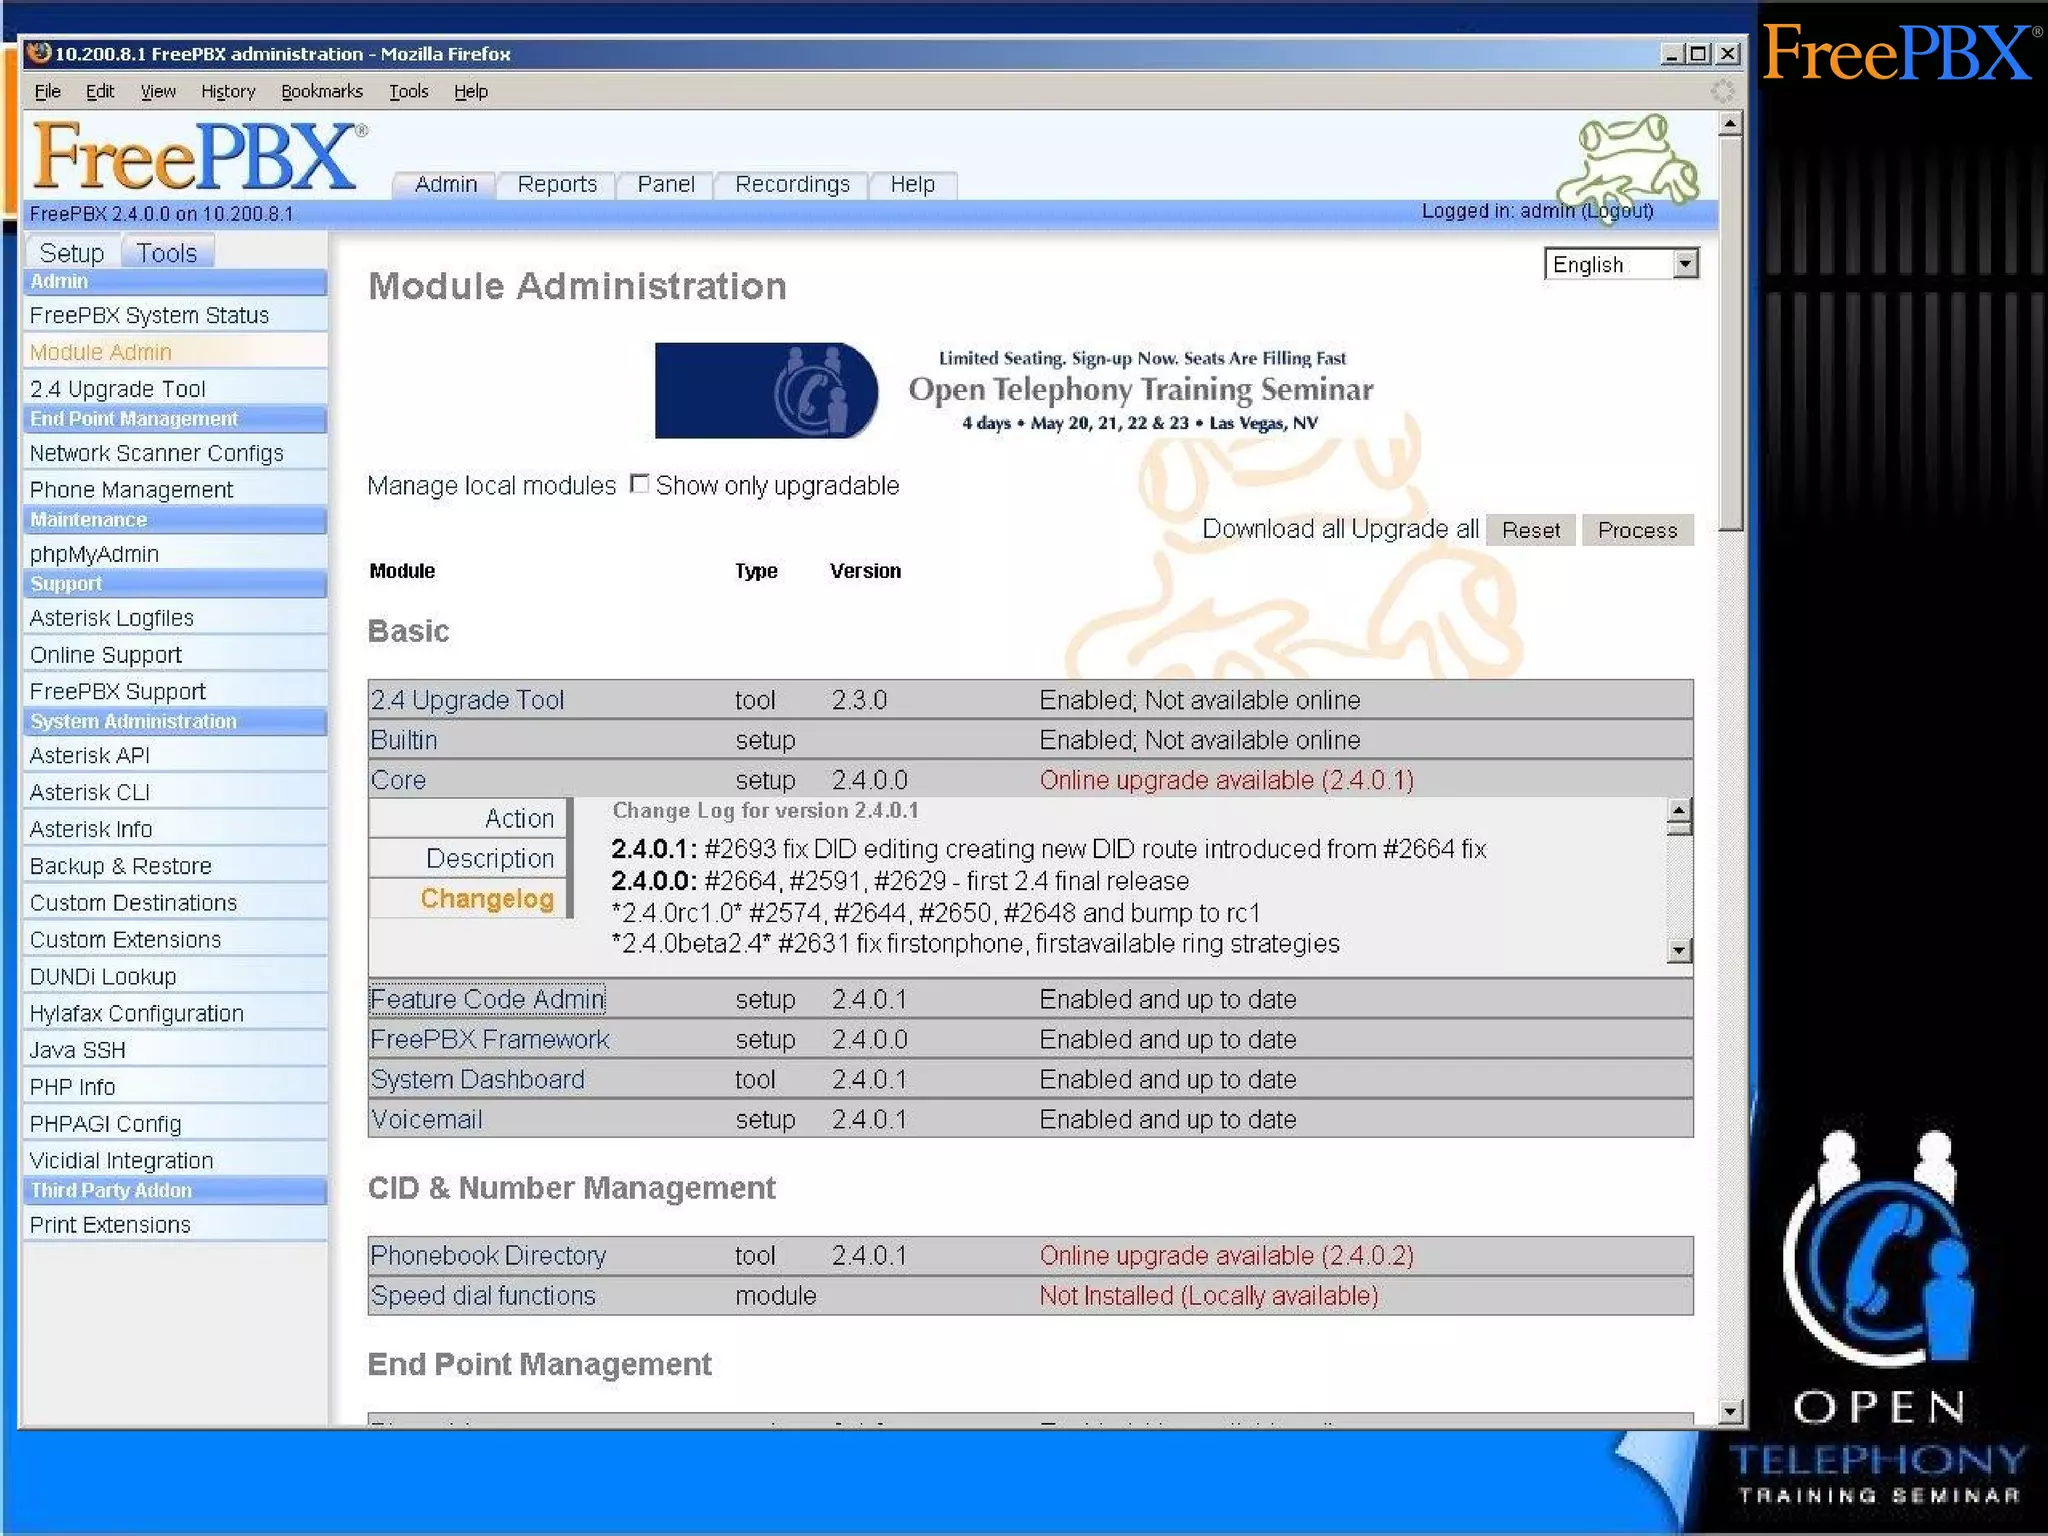The image size is (2048, 1536).
Task: Open the Bookmarks menu
Action: click(x=321, y=91)
